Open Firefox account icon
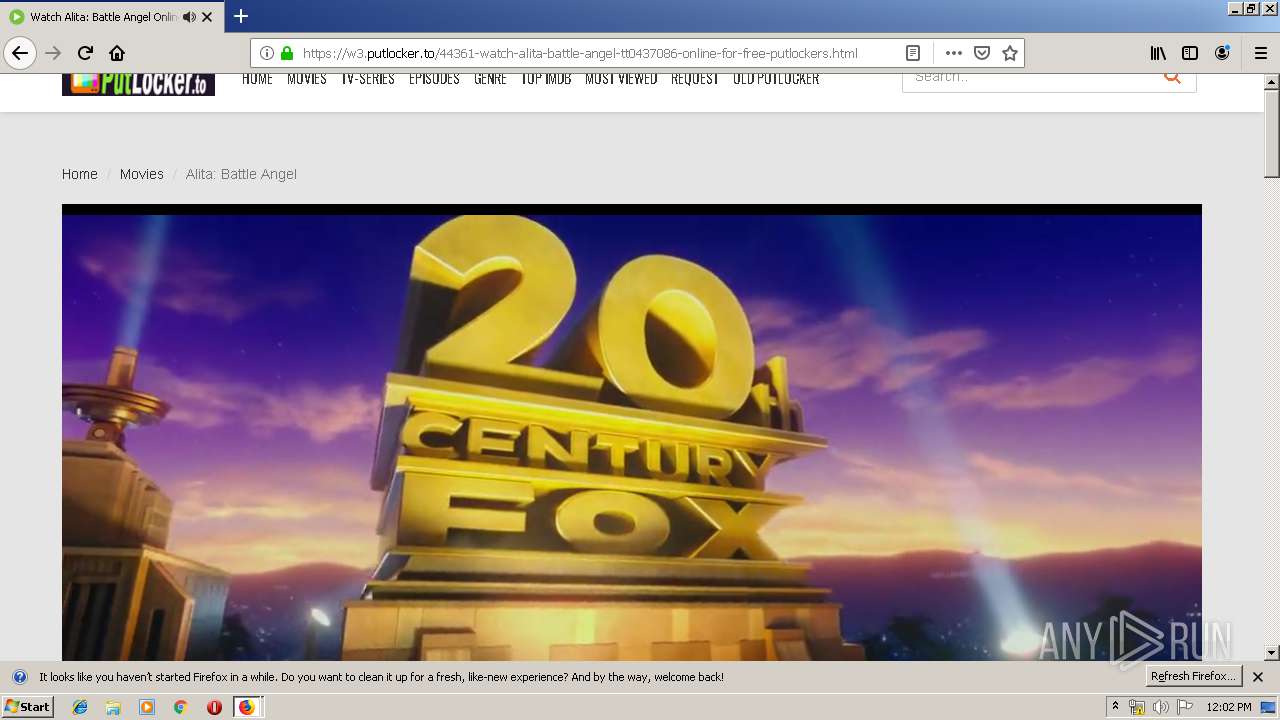This screenshot has height=720, width=1280. 1222,53
